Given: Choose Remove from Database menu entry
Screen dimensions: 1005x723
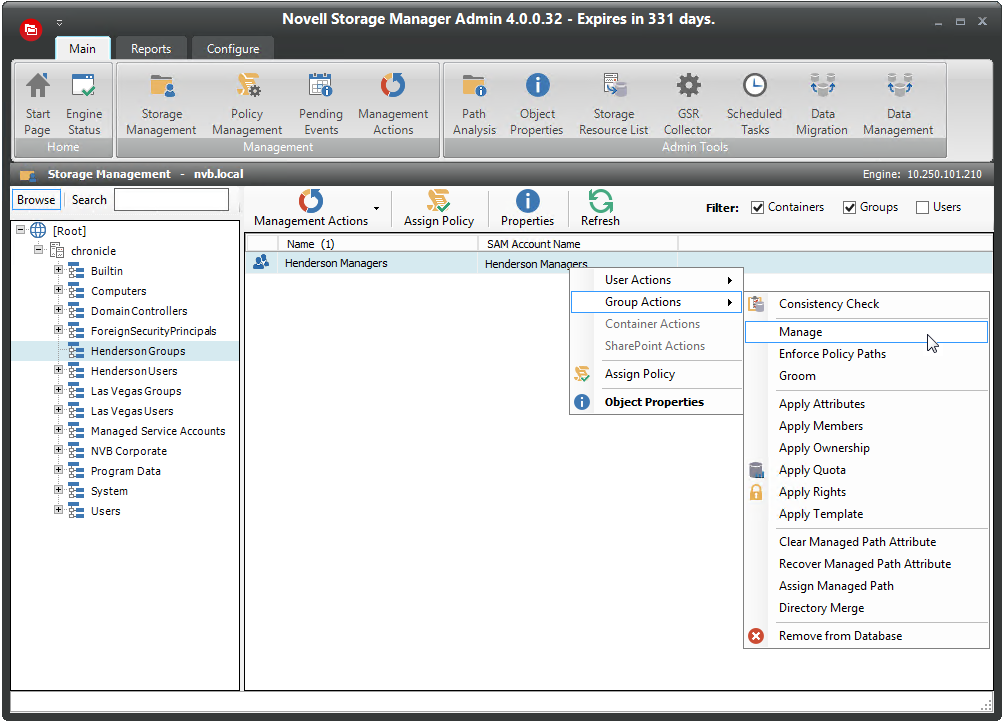Looking at the screenshot, I should pos(840,636).
